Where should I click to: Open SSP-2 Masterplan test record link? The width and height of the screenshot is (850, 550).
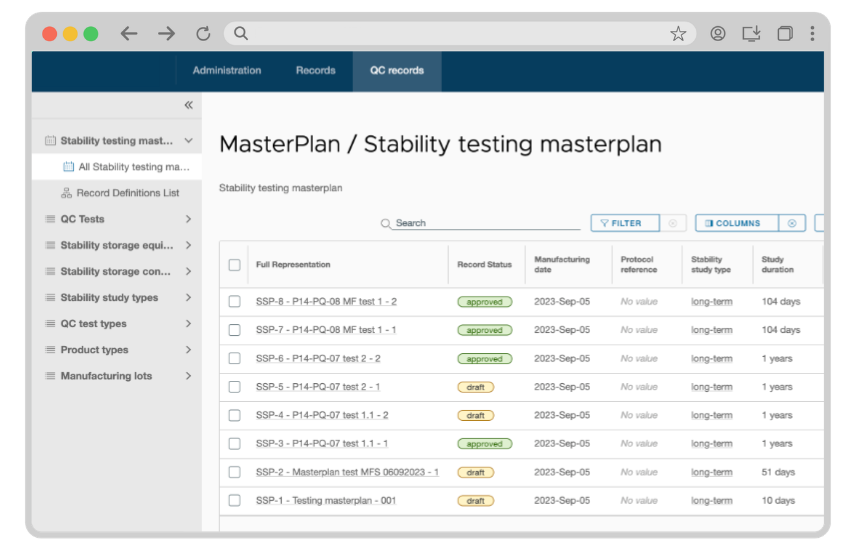pos(347,472)
